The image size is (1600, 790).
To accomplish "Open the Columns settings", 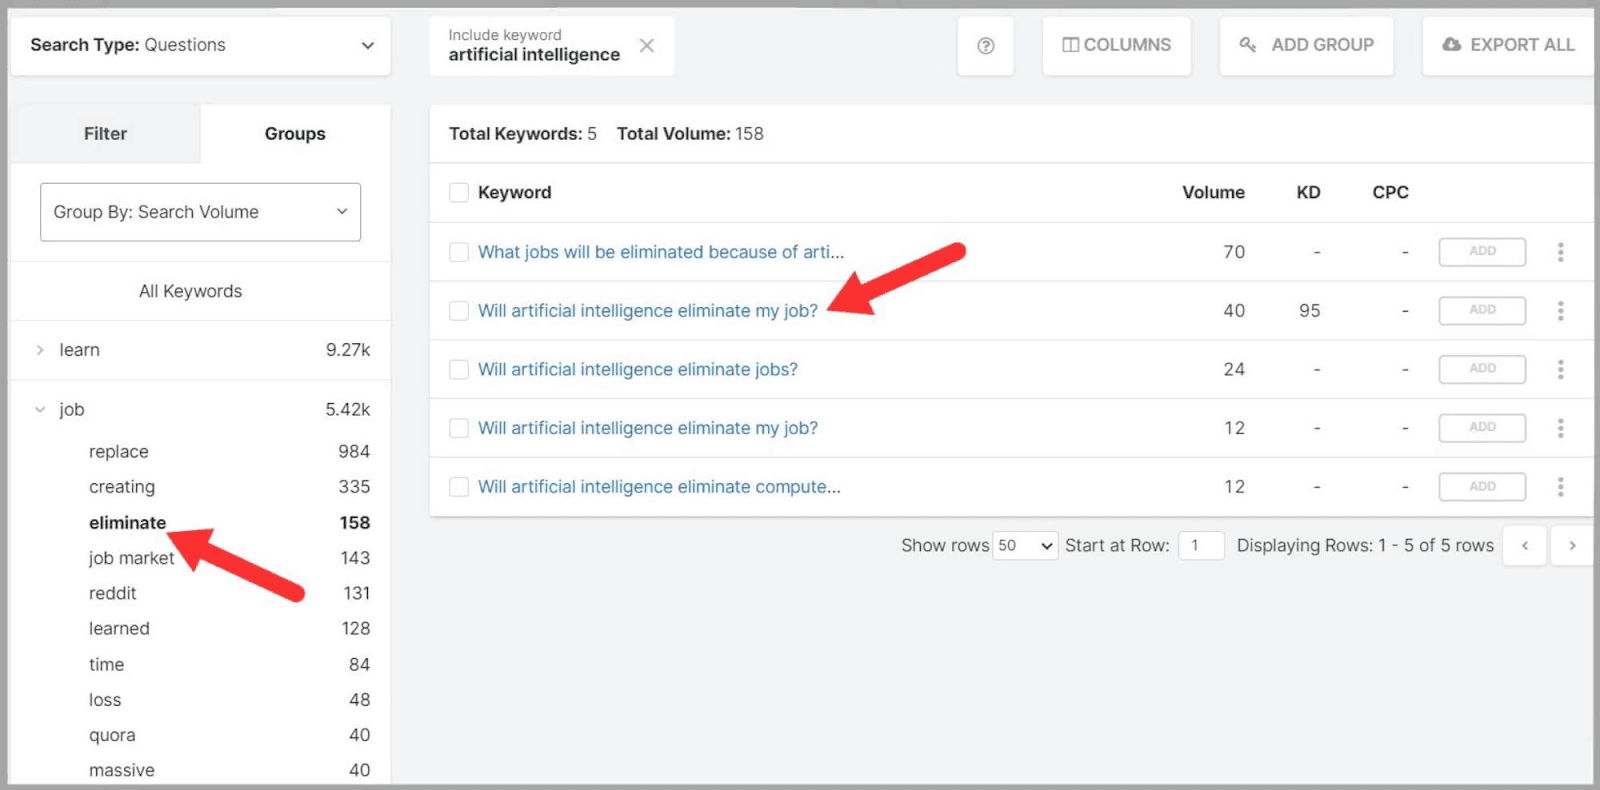I will 1116,45.
